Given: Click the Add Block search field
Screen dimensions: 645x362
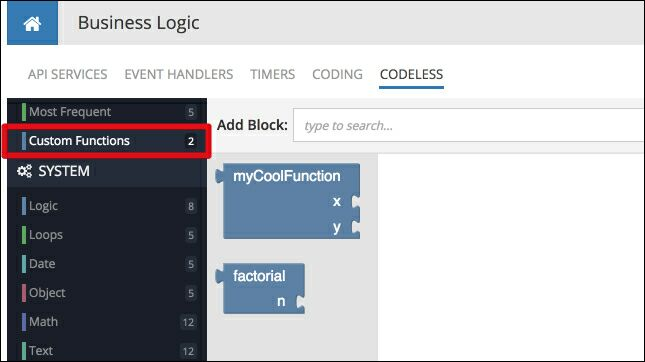Looking at the screenshot, I should click(468, 125).
